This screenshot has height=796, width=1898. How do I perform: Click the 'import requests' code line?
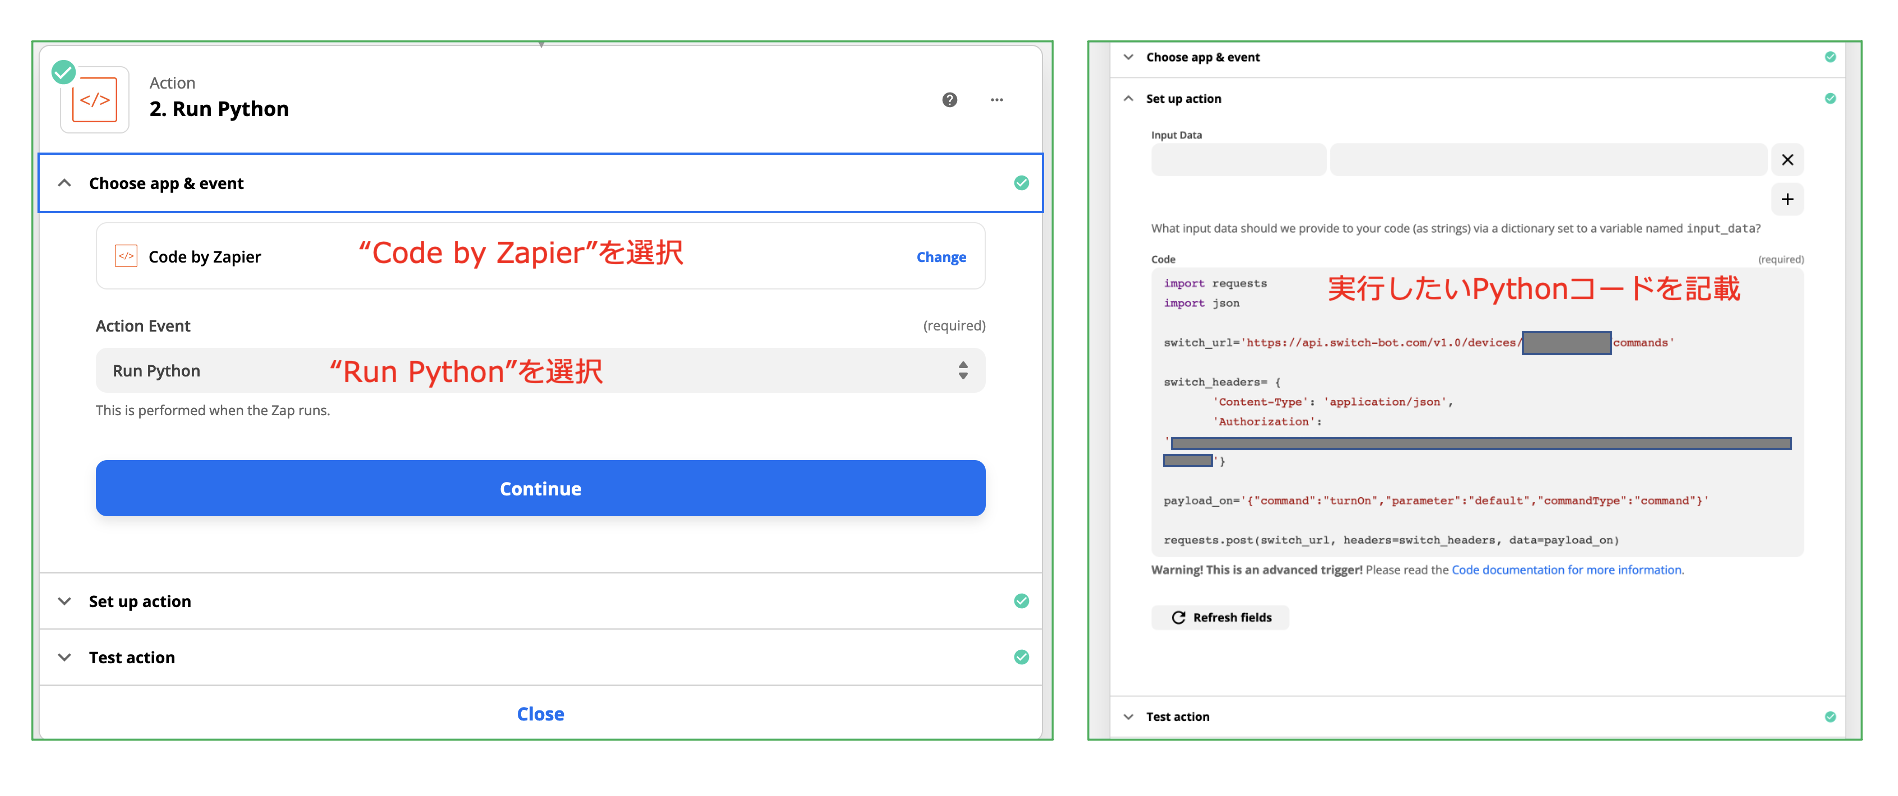point(1215,283)
